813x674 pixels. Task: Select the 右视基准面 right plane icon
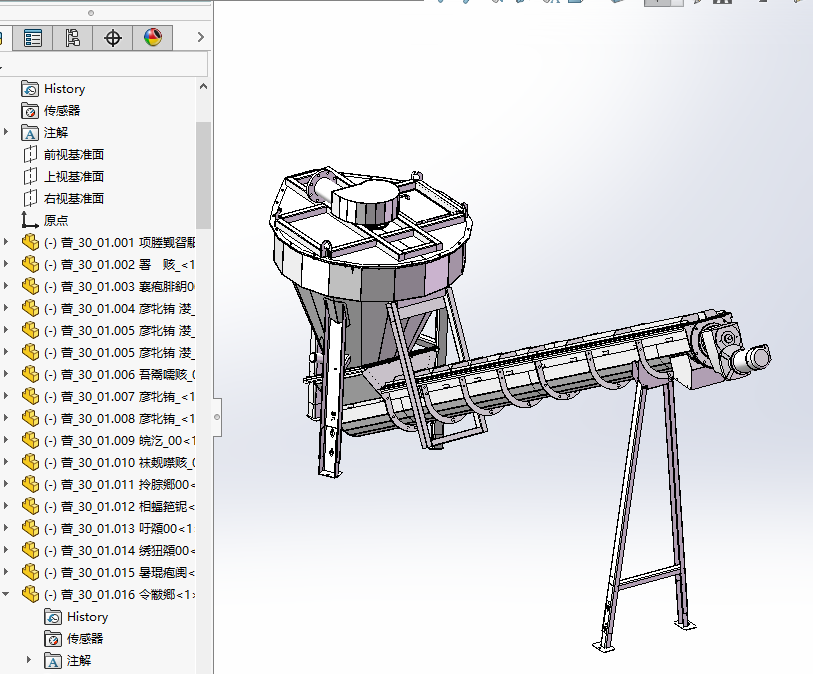pos(30,199)
